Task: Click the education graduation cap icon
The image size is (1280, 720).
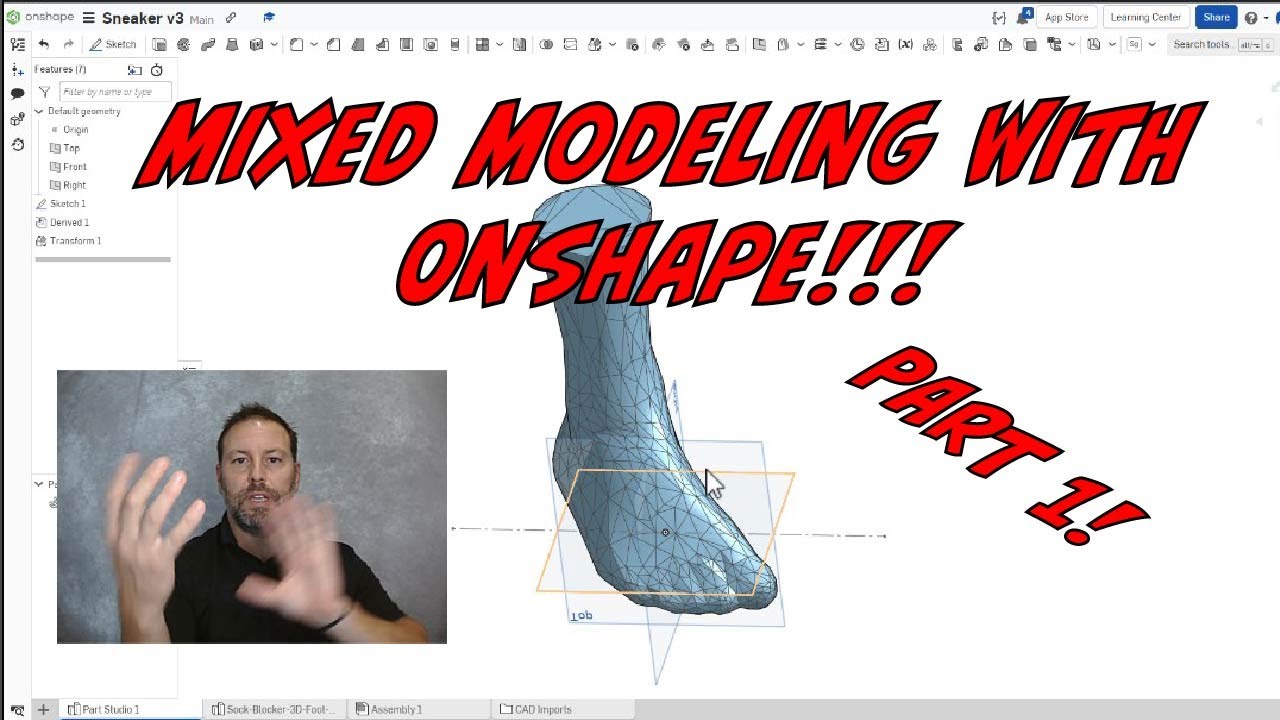Action: pyautogui.click(x=270, y=17)
